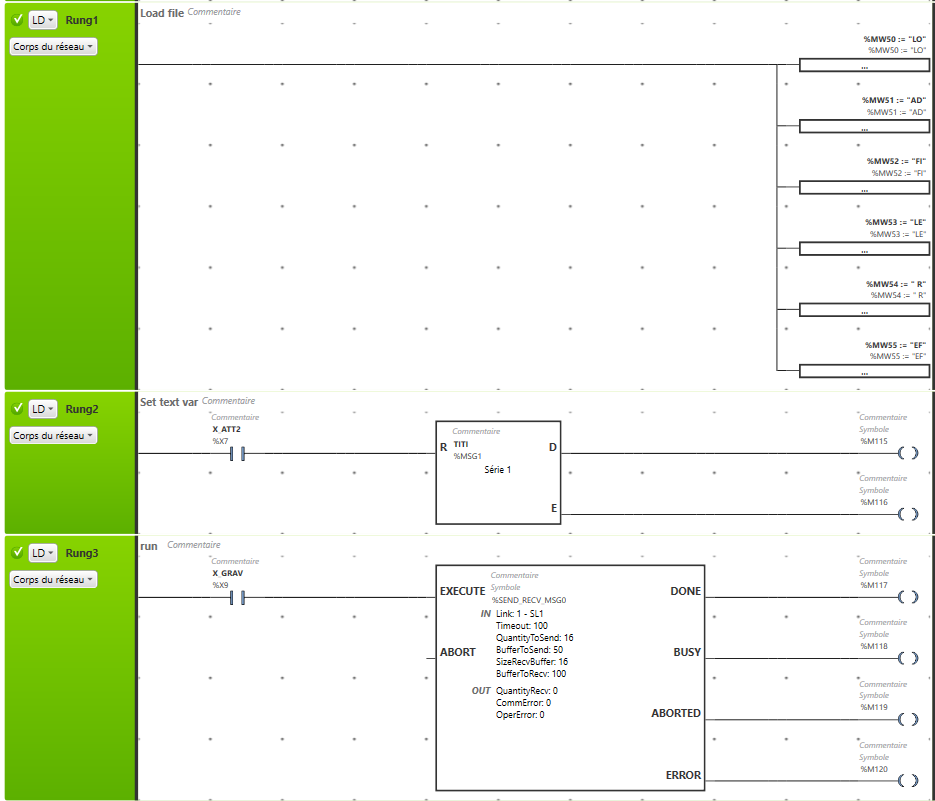Click the X_ATT2 %X7 contact in Rung2
Viewport: 935px width, 801px height.
click(237, 454)
